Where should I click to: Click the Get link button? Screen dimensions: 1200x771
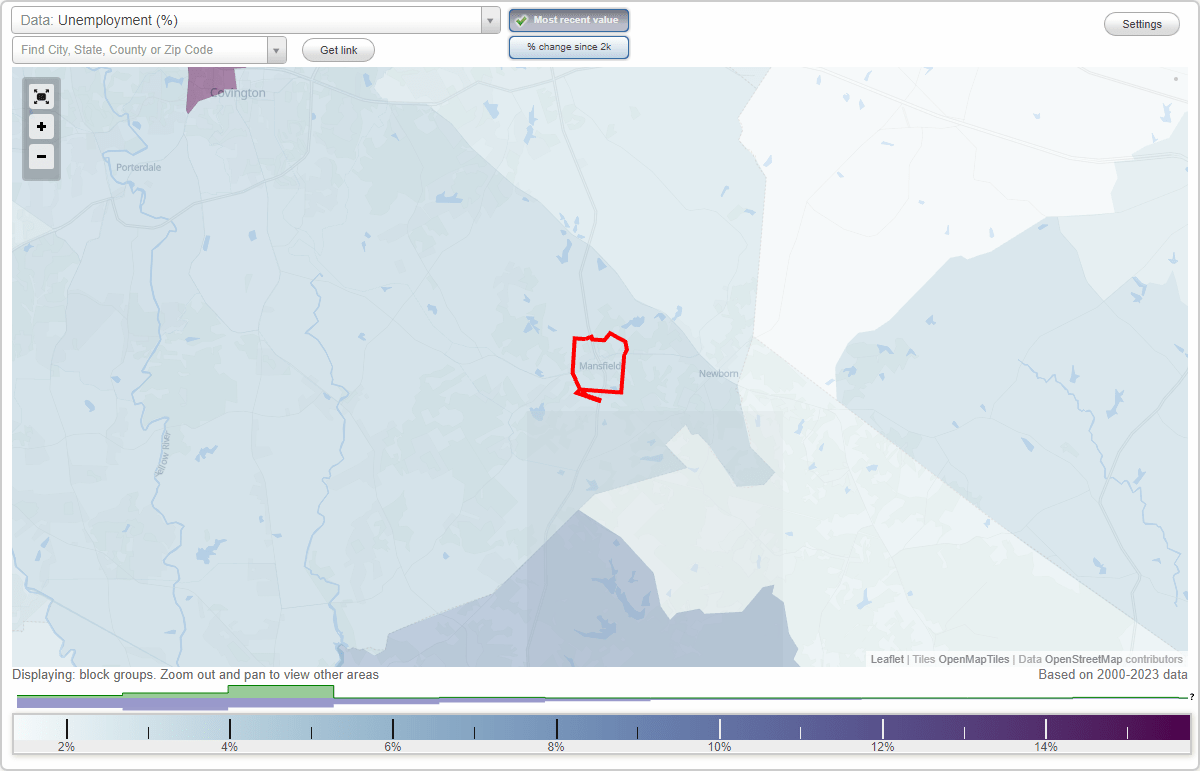337,49
